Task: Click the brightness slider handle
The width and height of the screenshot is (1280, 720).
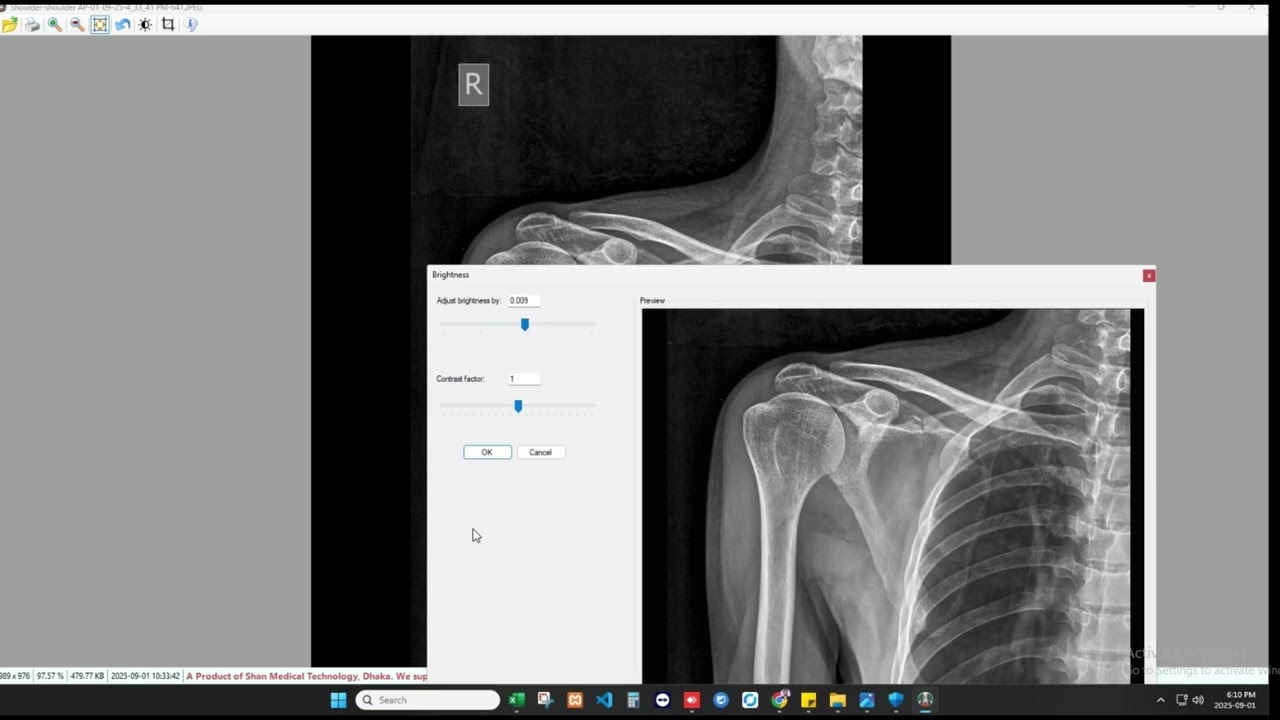Action: coord(525,324)
